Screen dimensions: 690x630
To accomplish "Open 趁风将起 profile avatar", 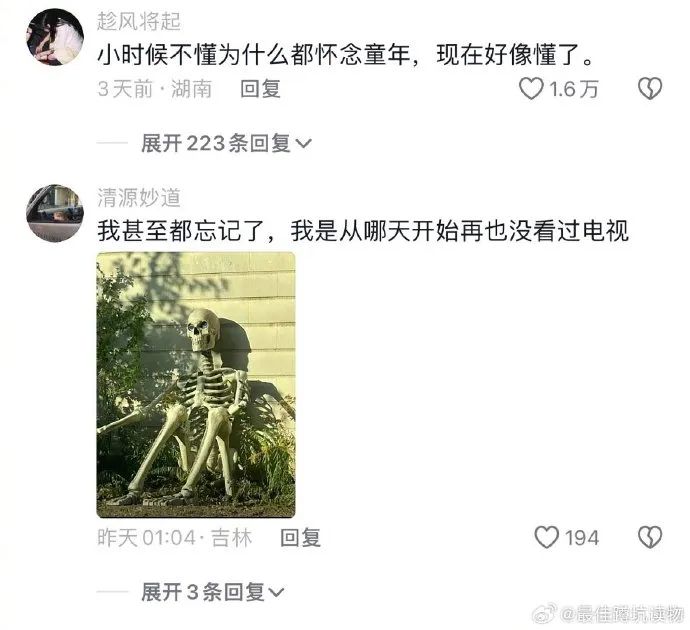I will pos(55,37).
